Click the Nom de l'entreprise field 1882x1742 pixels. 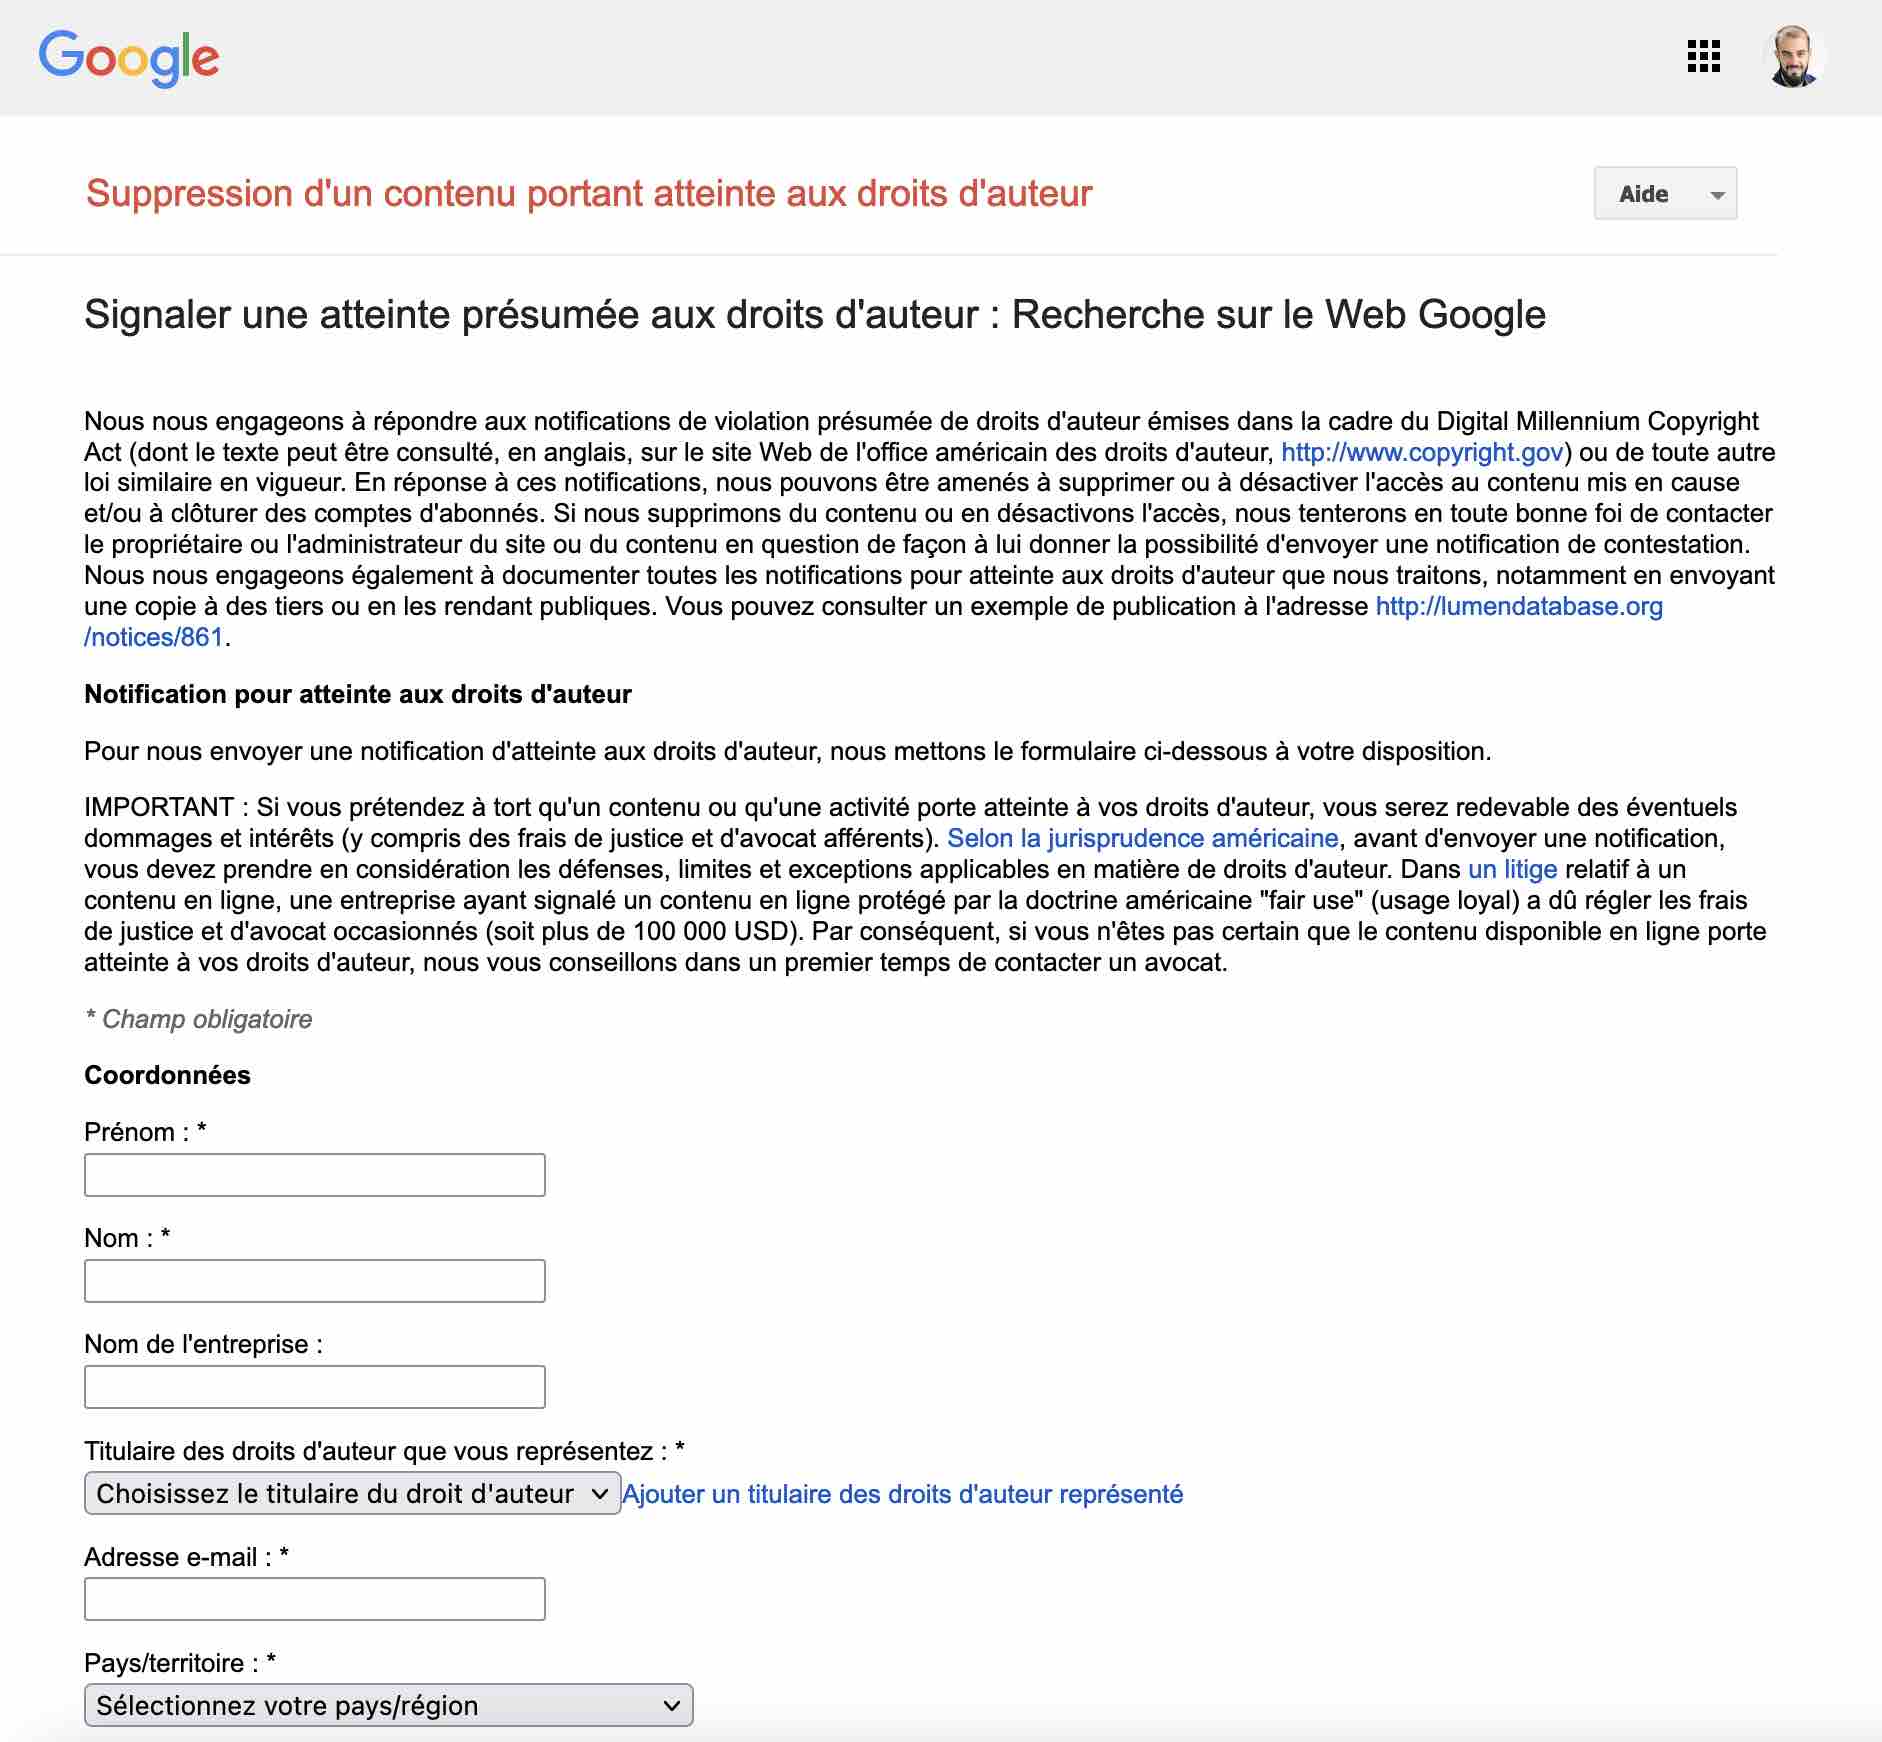[x=313, y=1387]
